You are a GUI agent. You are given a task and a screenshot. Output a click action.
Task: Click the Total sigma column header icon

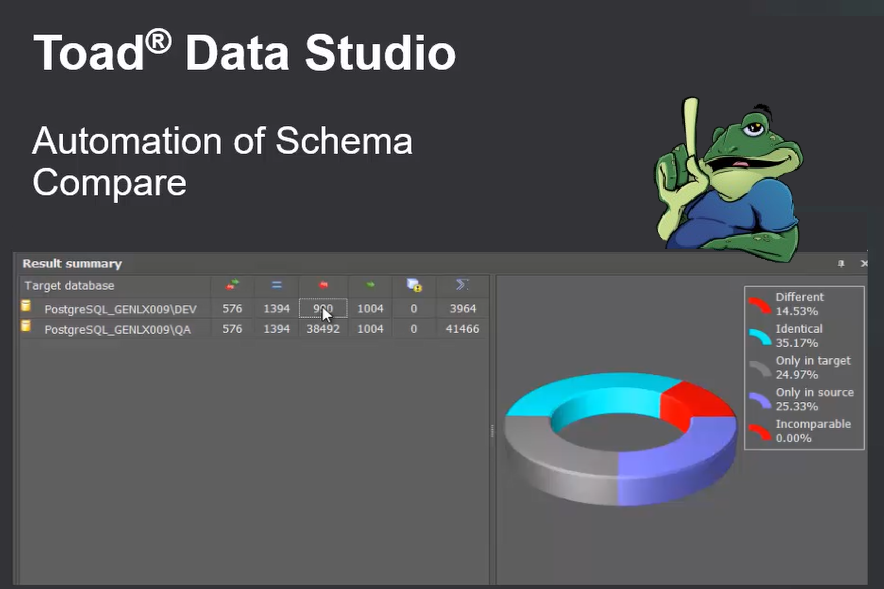(462, 285)
